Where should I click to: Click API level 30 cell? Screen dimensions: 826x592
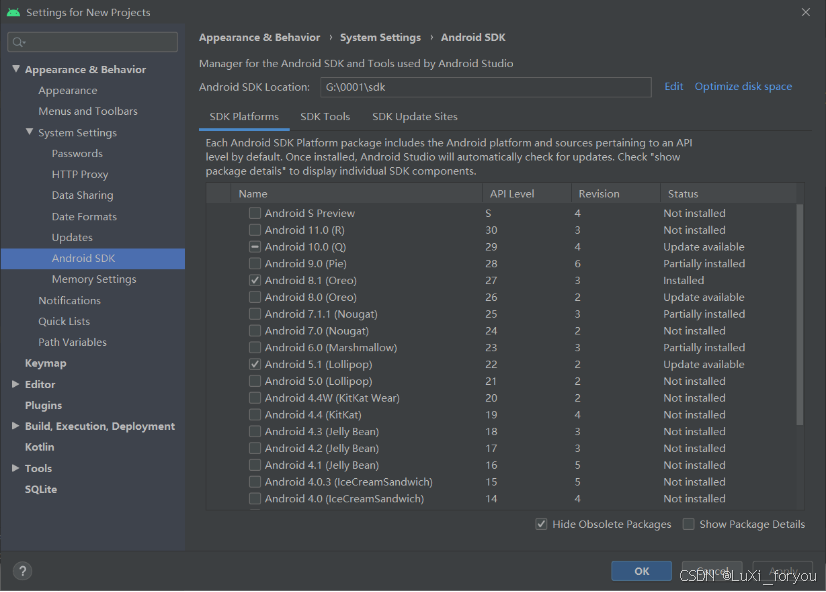[491, 230]
